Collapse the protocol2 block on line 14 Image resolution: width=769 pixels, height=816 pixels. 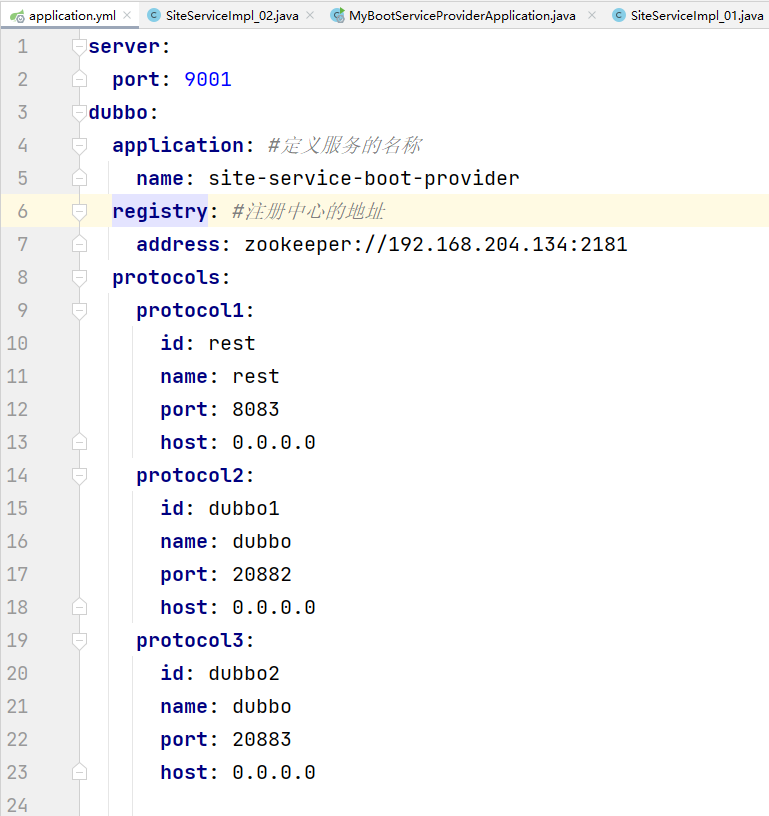[79, 476]
